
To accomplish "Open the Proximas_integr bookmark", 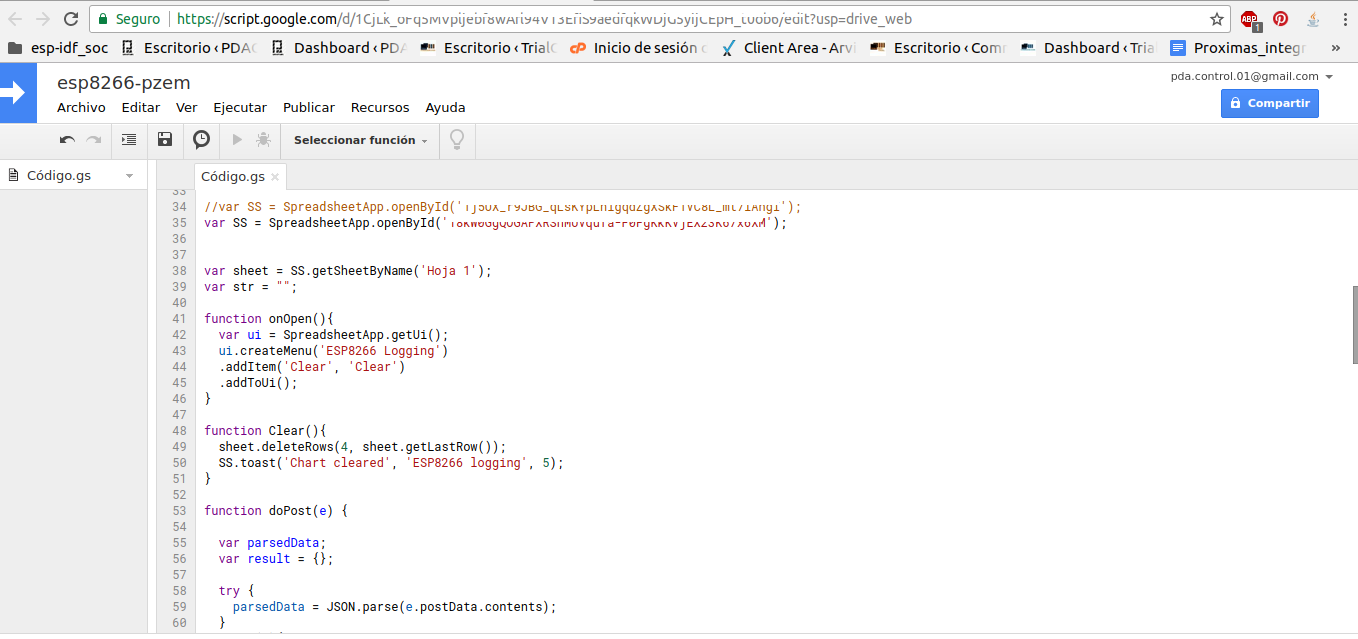I will coord(1238,48).
